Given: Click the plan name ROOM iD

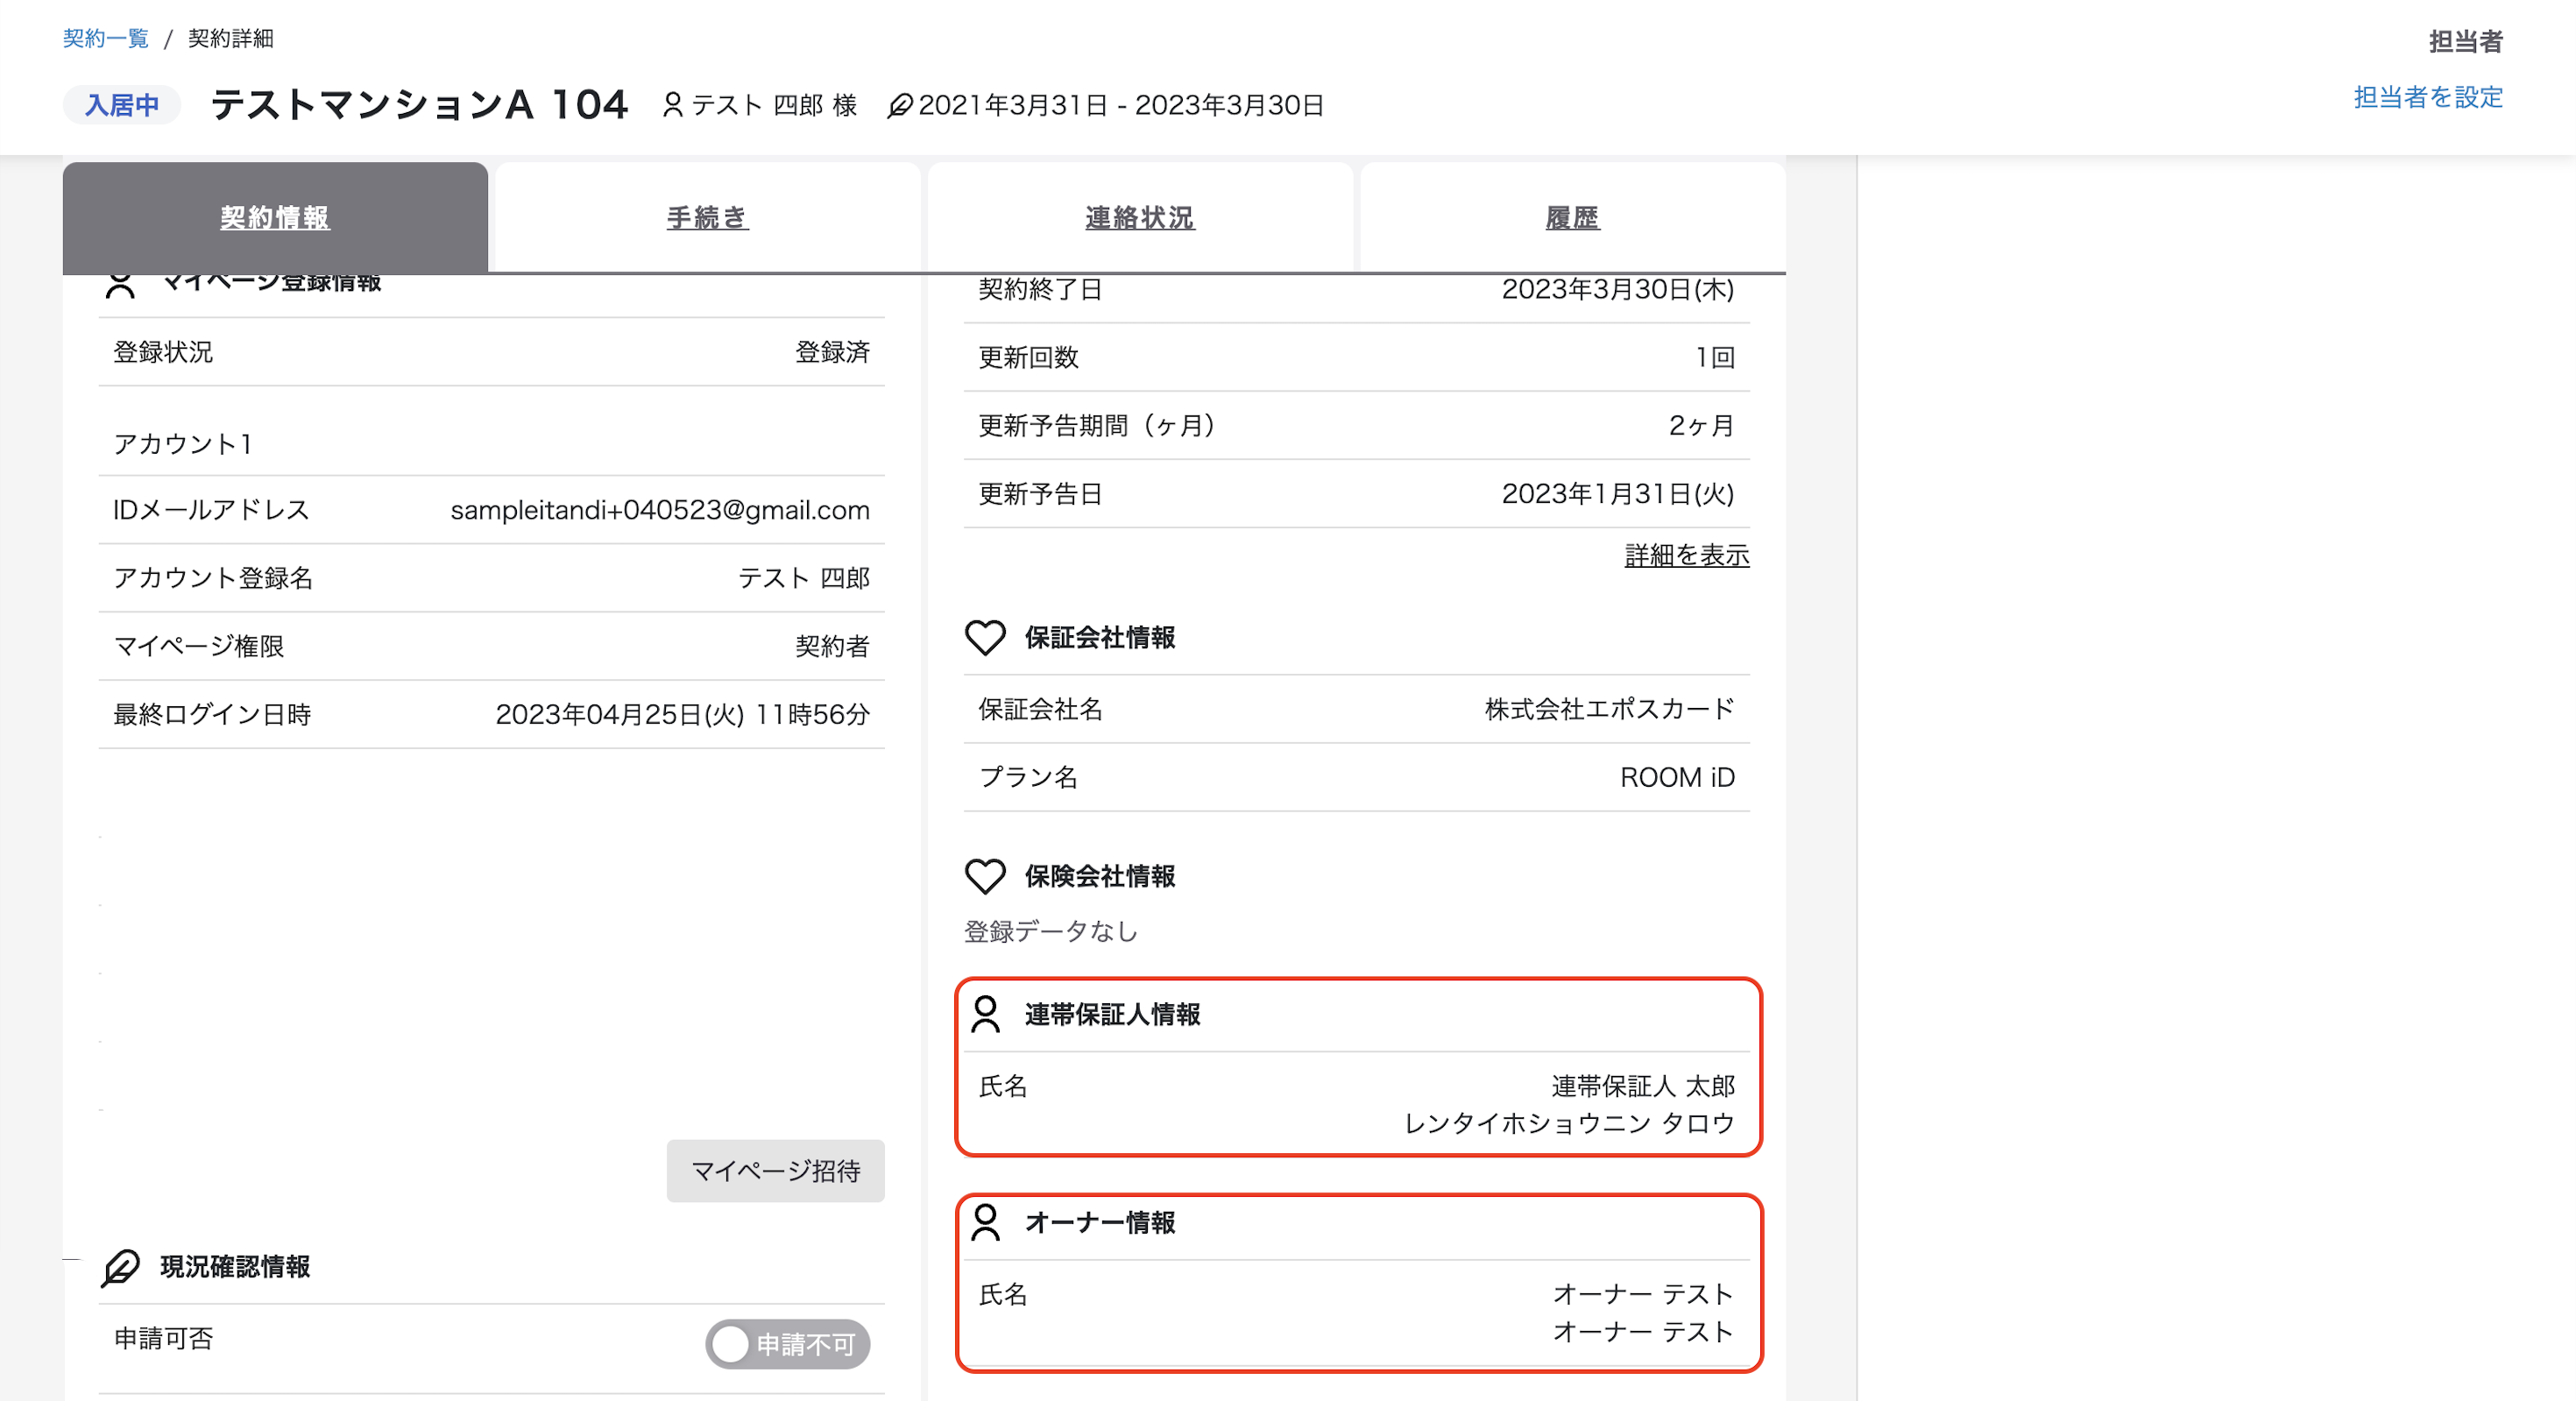Looking at the screenshot, I should pyautogui.click(x=1677, y=777).
